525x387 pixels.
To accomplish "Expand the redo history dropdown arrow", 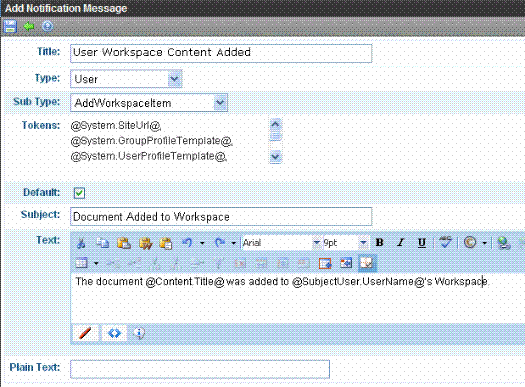I will pos(234,243).
